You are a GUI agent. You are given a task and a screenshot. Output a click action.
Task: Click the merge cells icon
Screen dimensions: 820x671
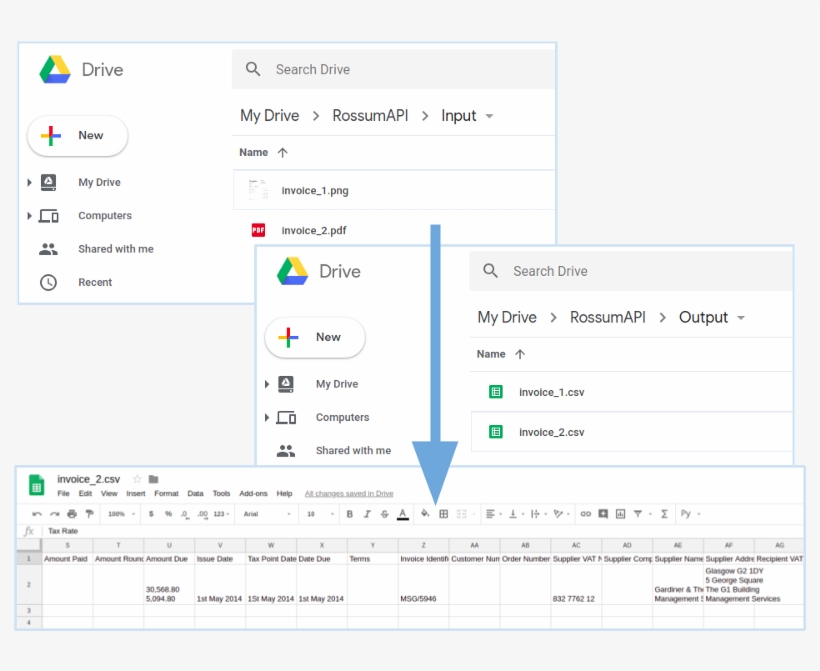462,514
